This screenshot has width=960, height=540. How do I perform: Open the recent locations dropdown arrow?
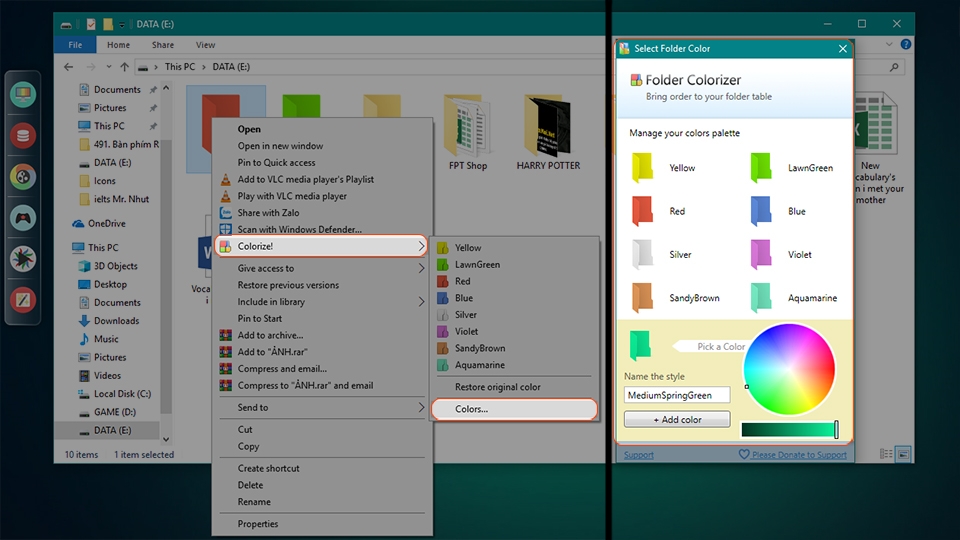pyautogui.click(x=108, y=67)
